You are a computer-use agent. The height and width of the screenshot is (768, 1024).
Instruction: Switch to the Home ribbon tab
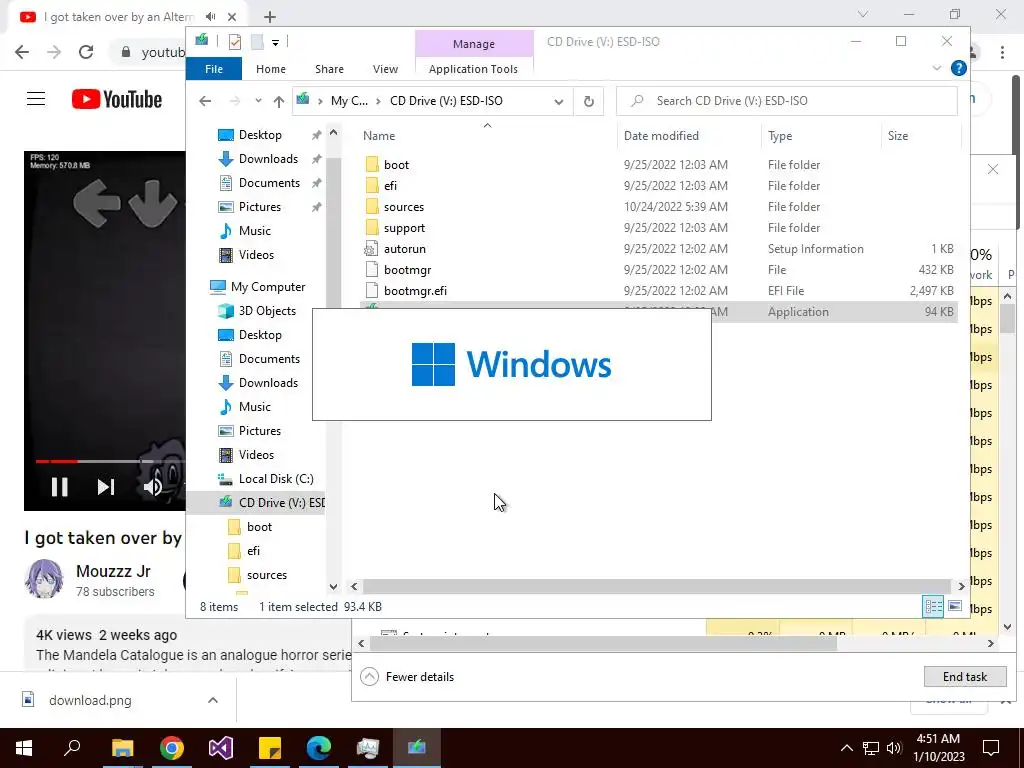tap(270, 69)
